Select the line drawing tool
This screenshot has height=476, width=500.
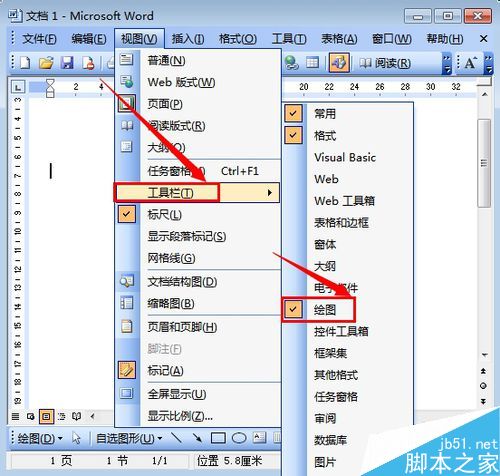176,438
